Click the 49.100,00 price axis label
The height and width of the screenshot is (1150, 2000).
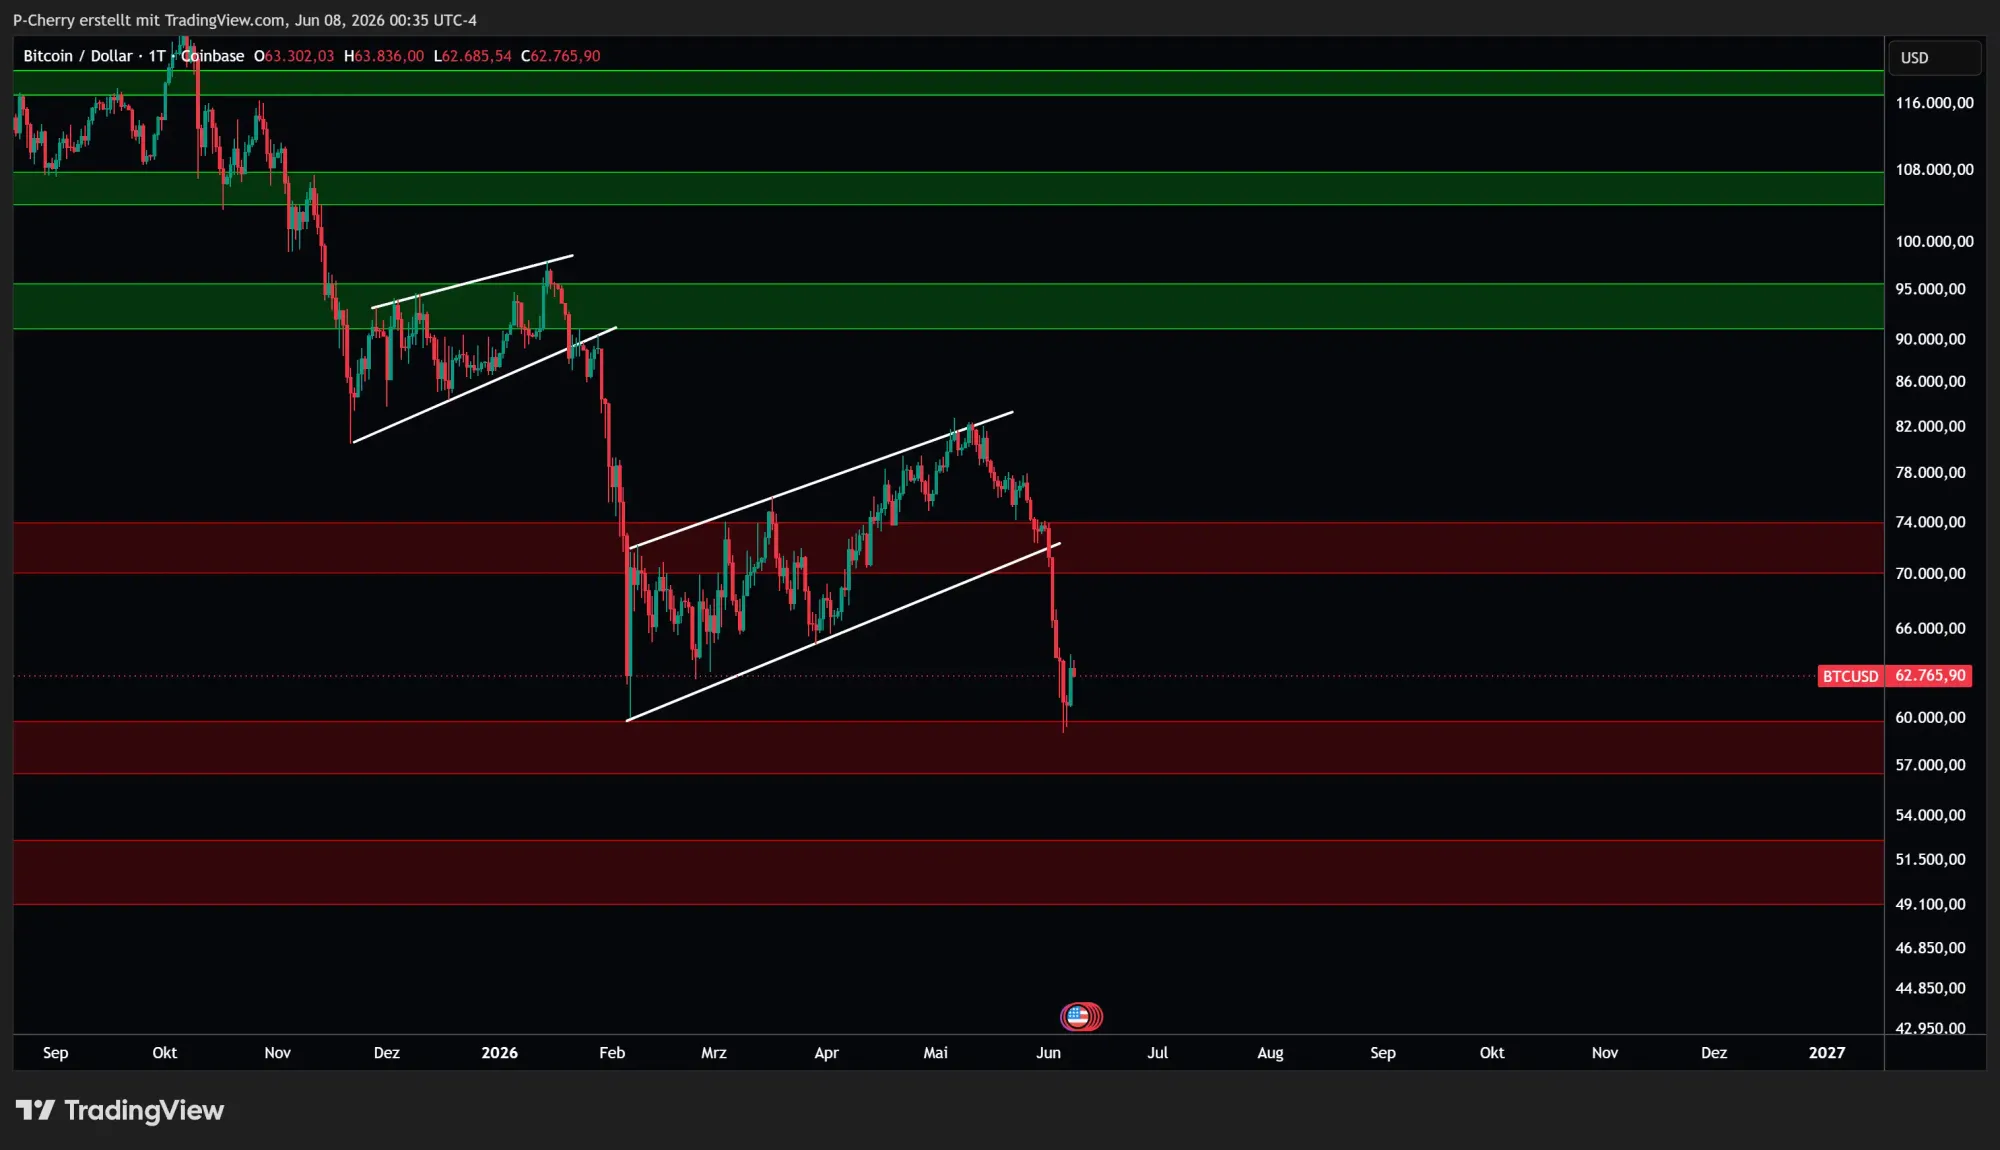pyautogui.click(x=1930, y=905)
